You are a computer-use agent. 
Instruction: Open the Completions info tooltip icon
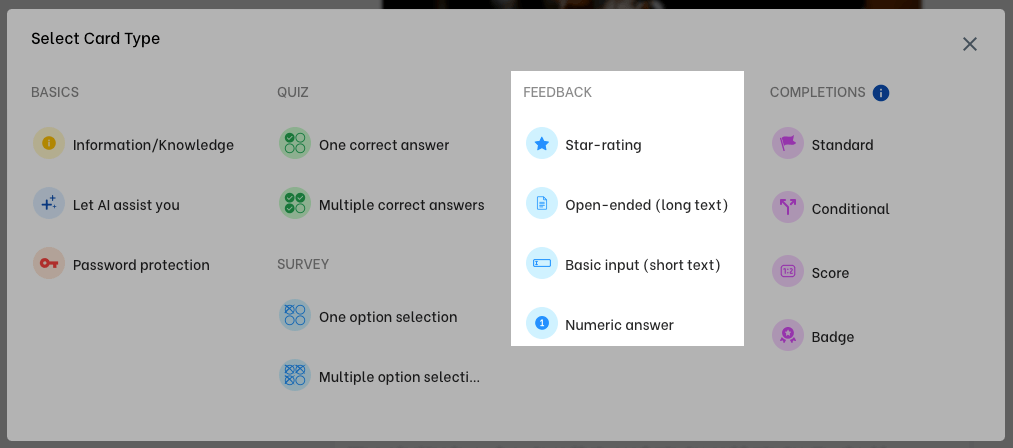tap(881, 93)
